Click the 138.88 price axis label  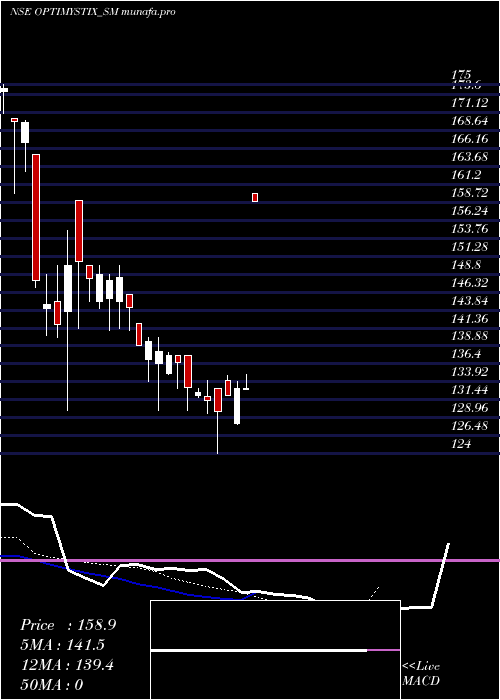(470, 336)
